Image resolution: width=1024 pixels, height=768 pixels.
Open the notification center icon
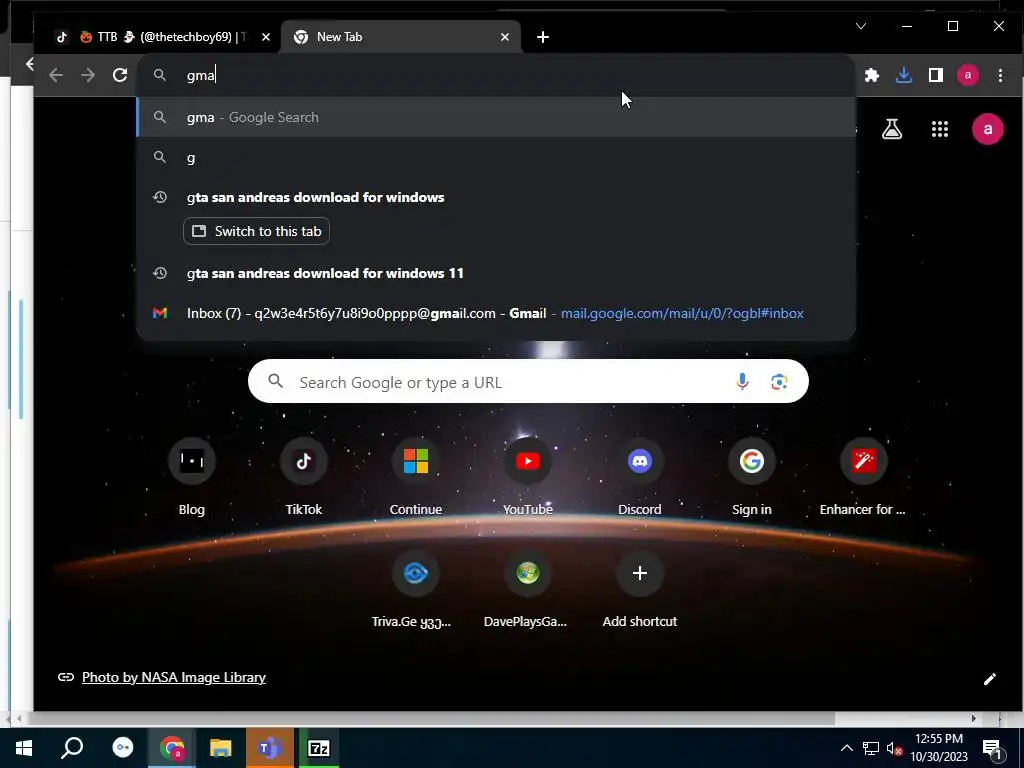click(x=992, y=748)
